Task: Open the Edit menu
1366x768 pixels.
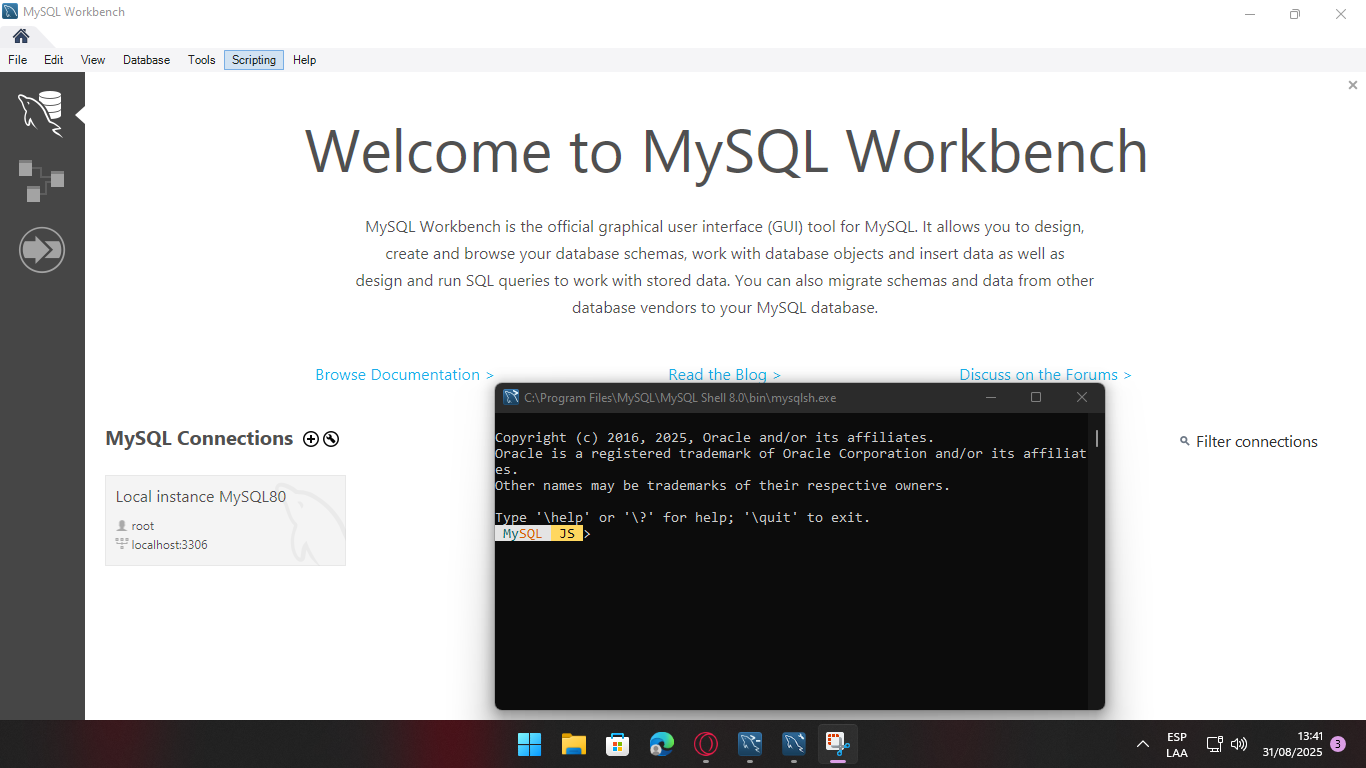Action: coord(54,60)
